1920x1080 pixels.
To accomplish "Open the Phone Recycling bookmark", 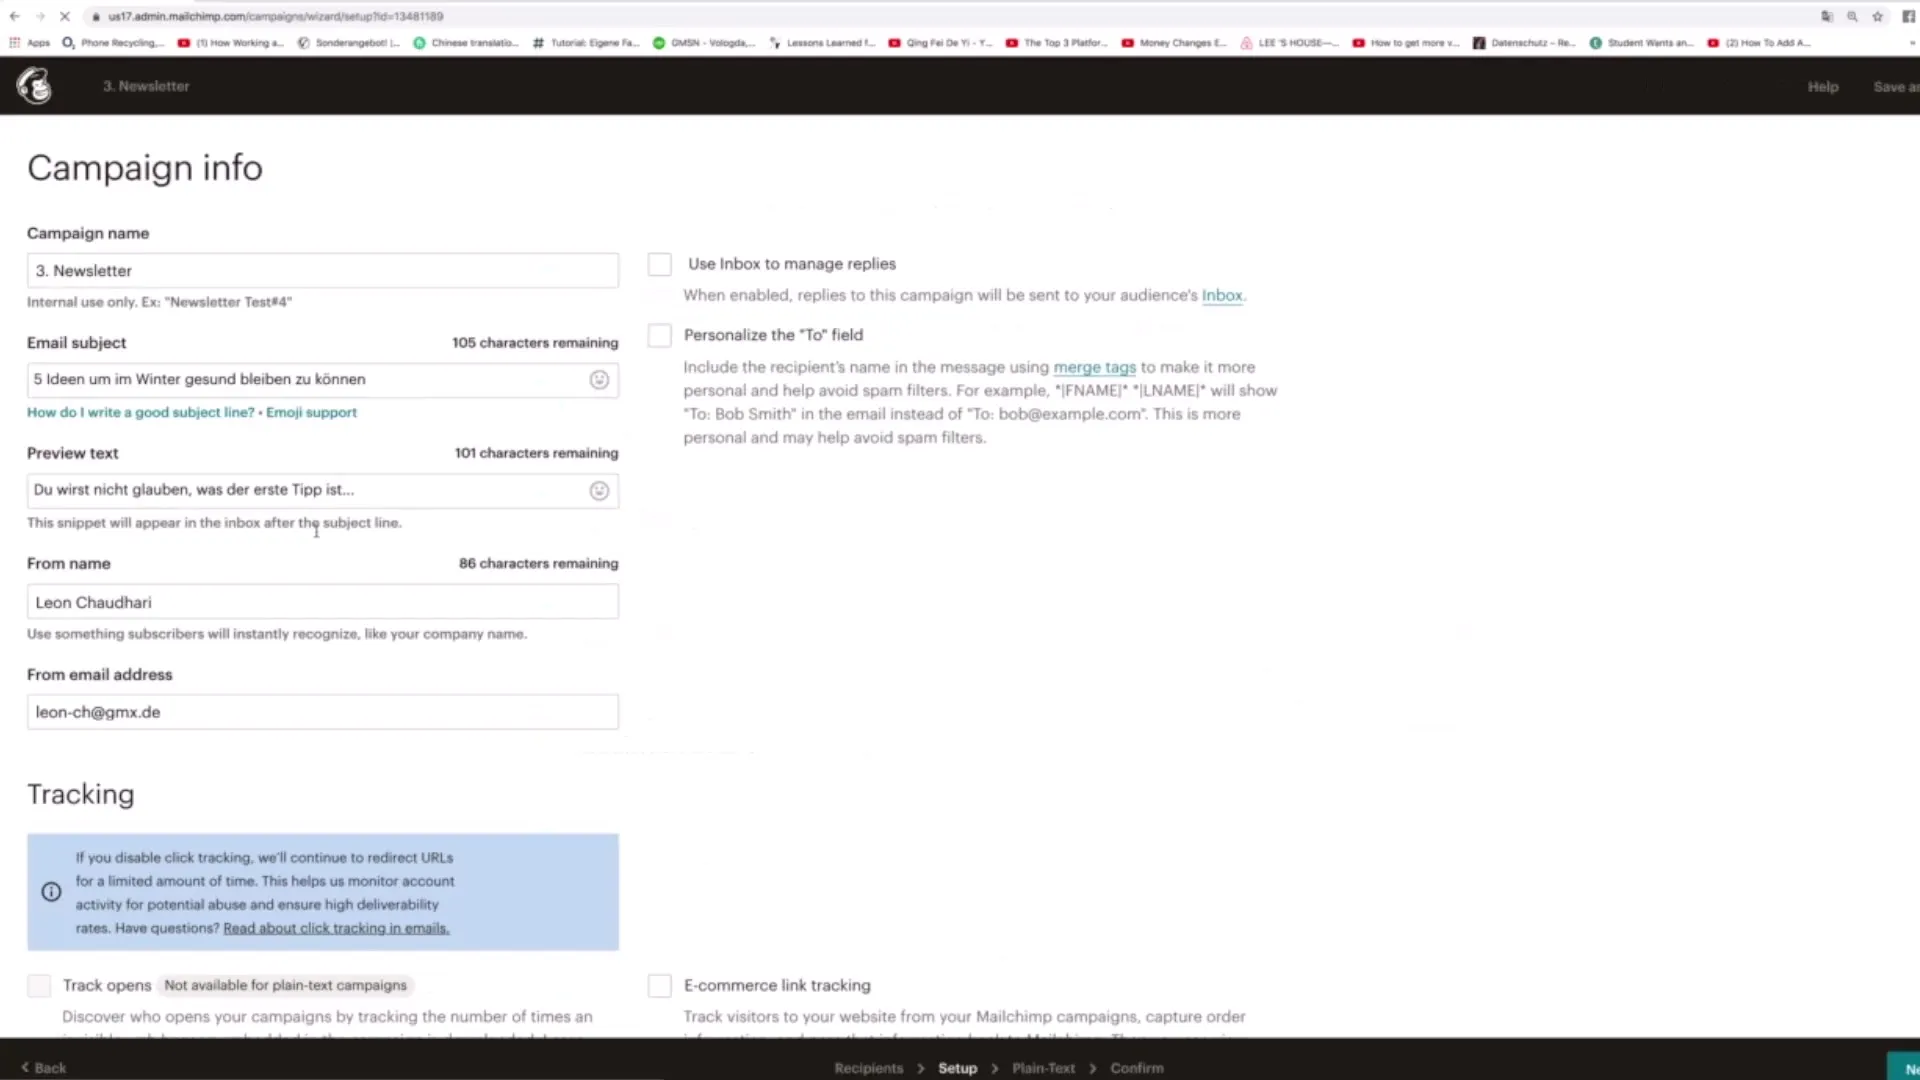I will coord(113,43).
